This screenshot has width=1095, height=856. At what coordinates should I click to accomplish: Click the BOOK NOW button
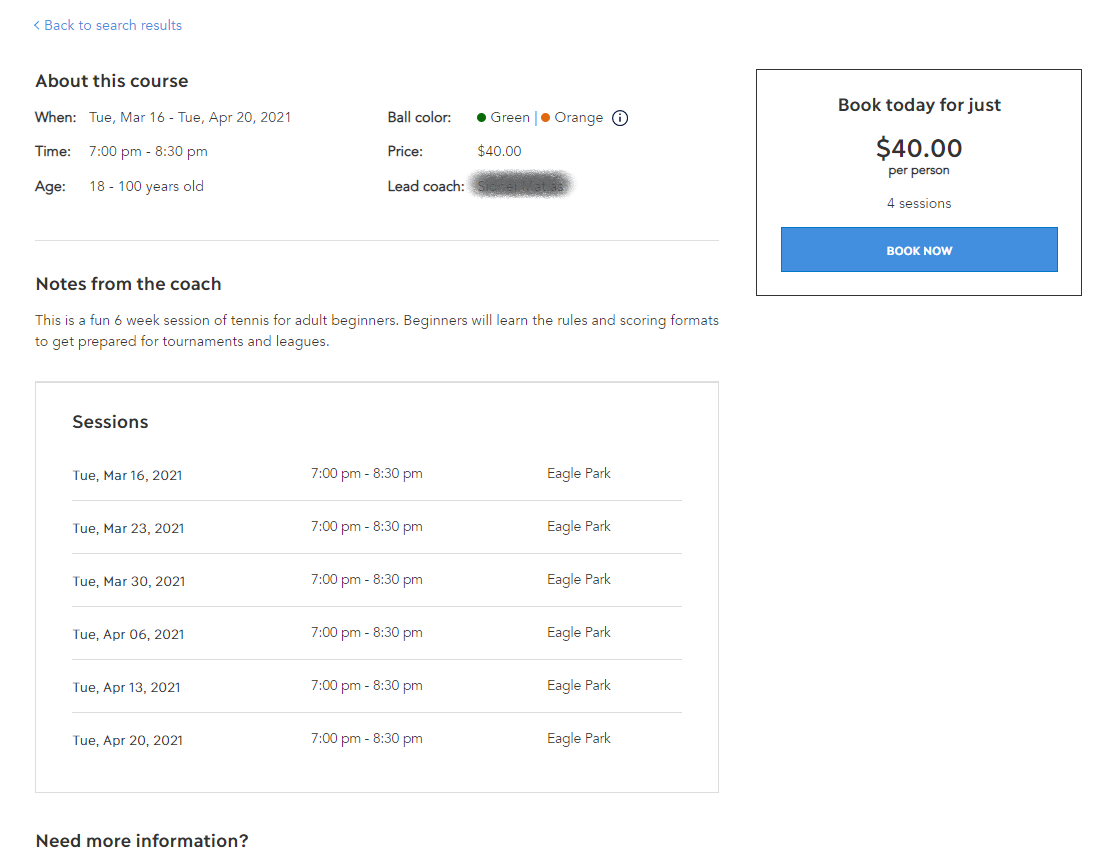point(918,249)
